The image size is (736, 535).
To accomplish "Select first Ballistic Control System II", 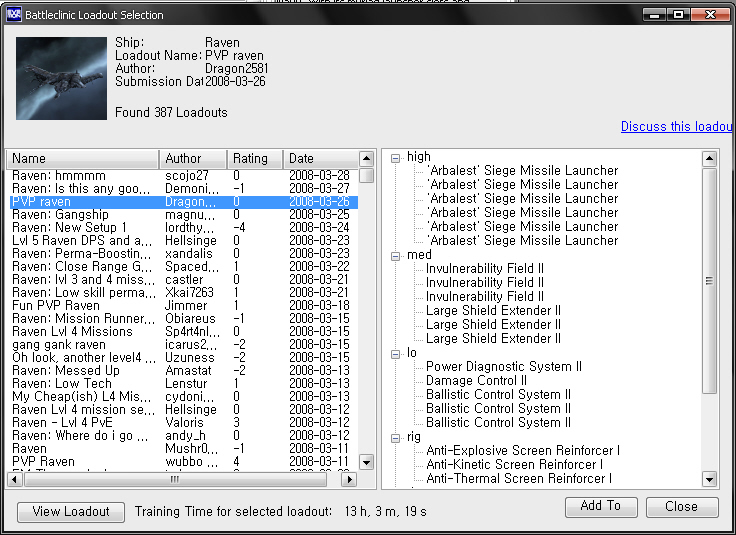I will click(x=498, y=395).
